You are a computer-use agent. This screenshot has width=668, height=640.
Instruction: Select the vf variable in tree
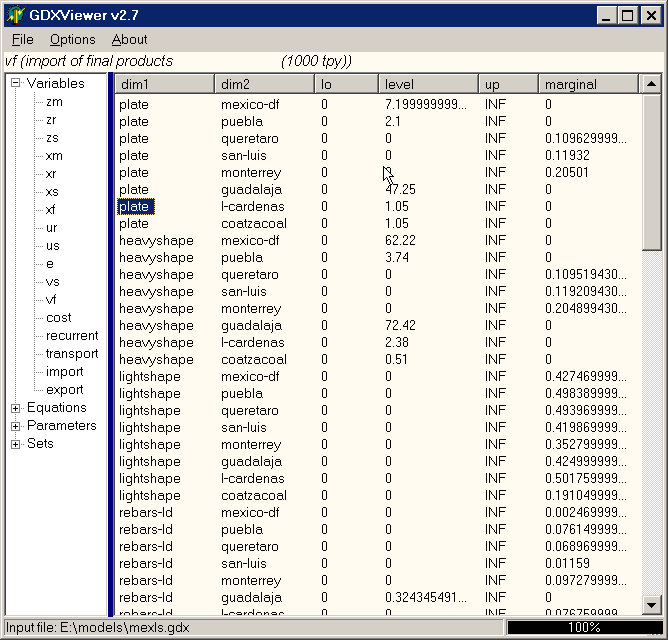coord(51,299)
